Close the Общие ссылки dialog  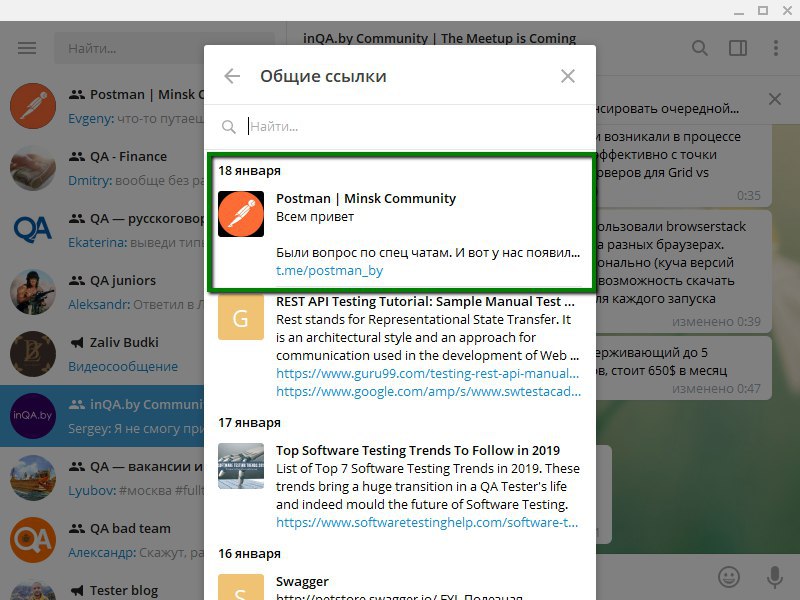click(567, 76)
